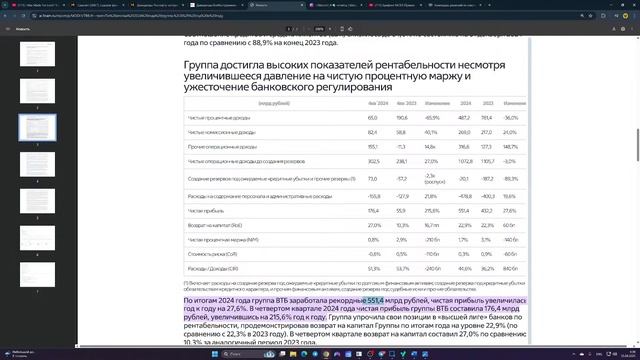640x360 pixels.
Task: Click the vertical scrollbar thumb of PDF
Action: tap(638, 145)
